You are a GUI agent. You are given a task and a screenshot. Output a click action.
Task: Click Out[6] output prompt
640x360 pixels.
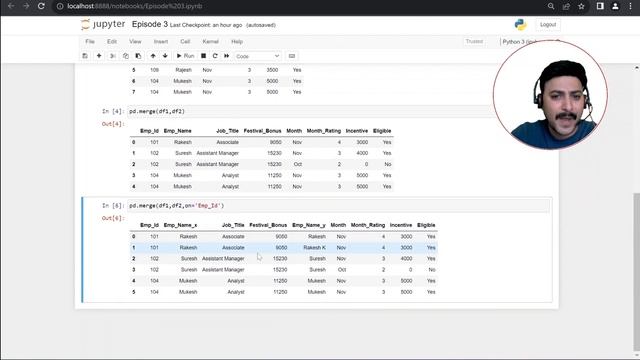(x=113, y=218)
